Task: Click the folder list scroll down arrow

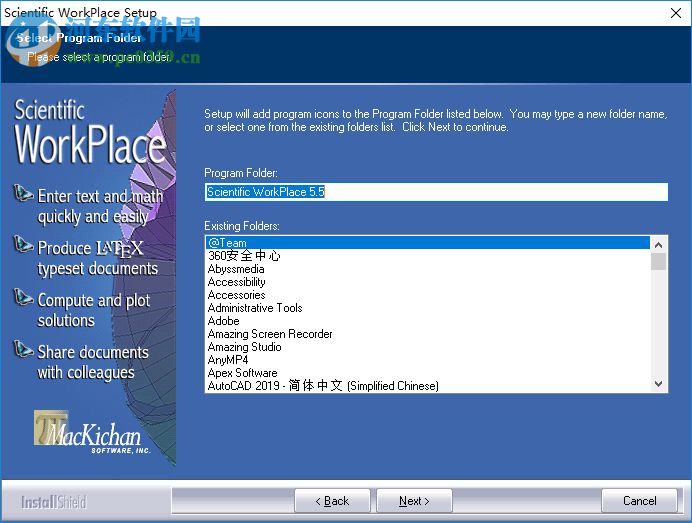Action: point(658,384)
